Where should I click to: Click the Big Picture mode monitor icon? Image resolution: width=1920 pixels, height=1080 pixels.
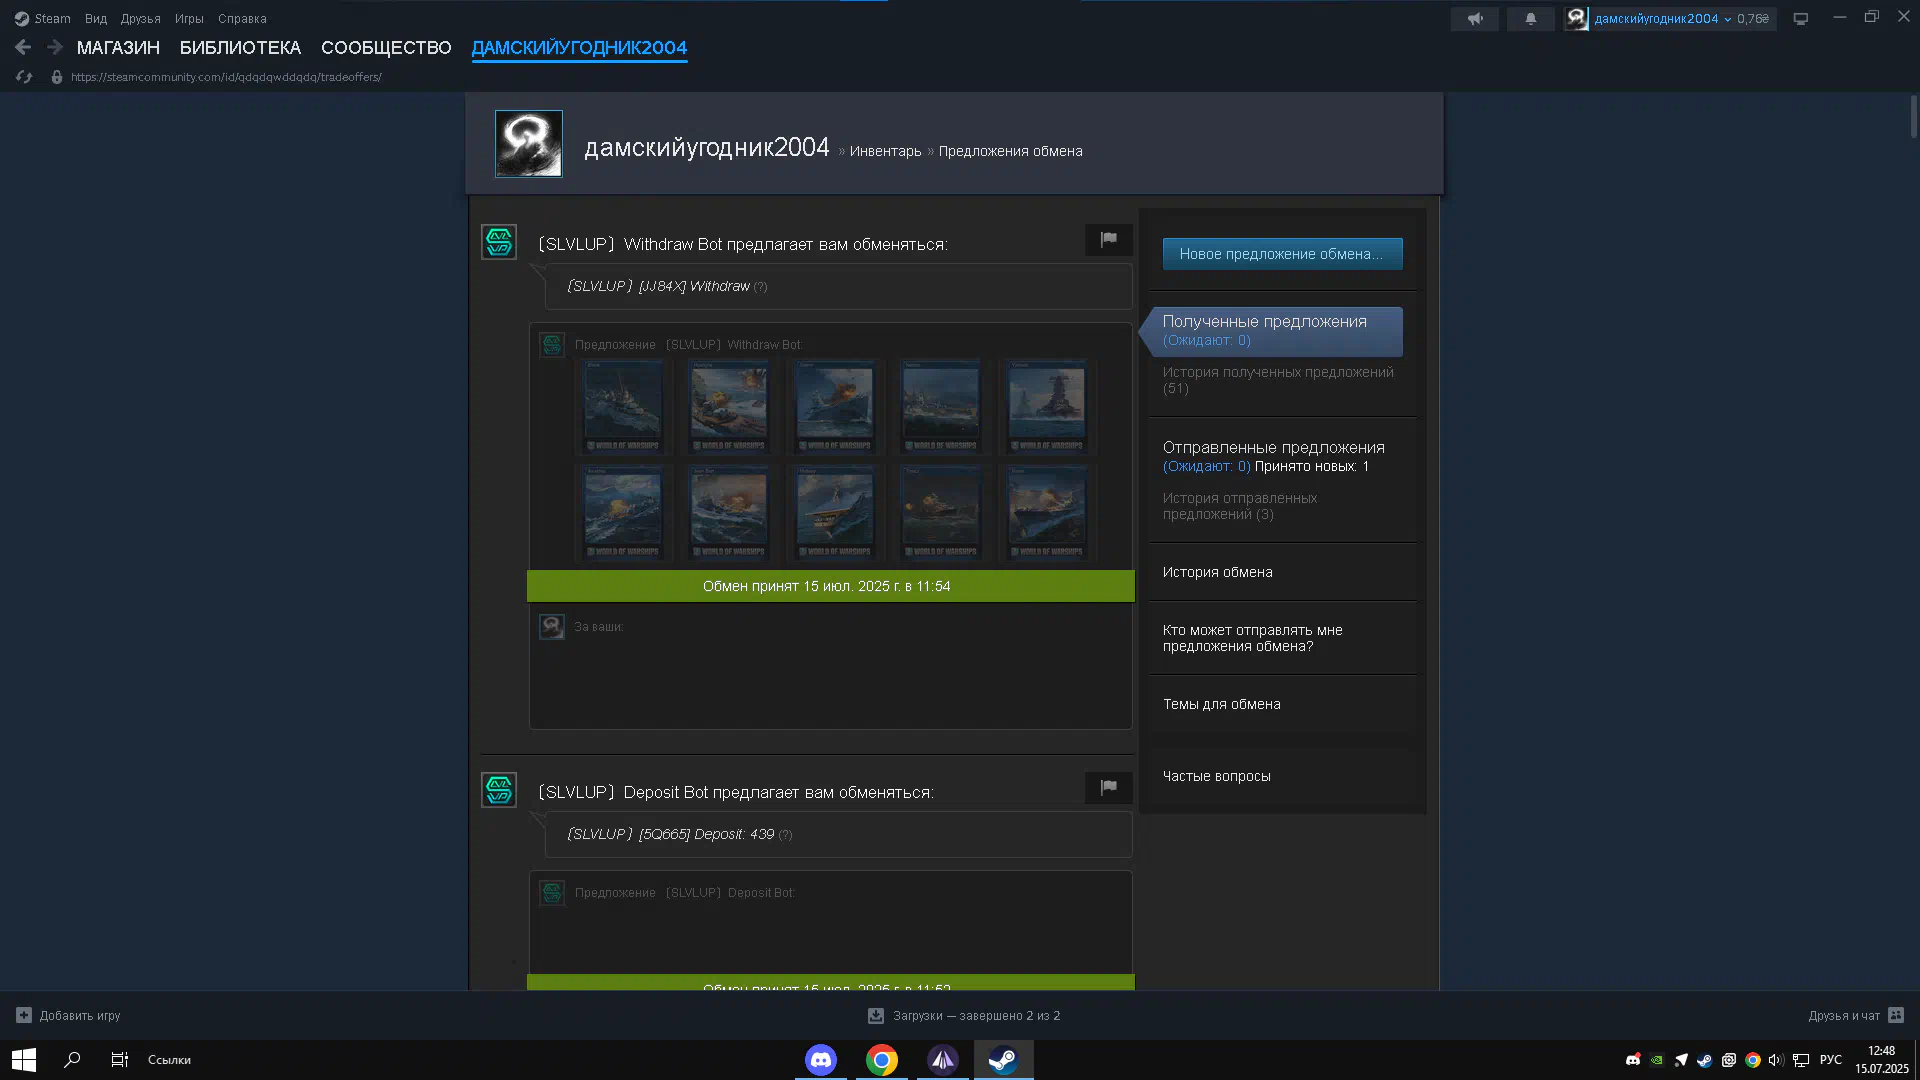click(1800, 18)
